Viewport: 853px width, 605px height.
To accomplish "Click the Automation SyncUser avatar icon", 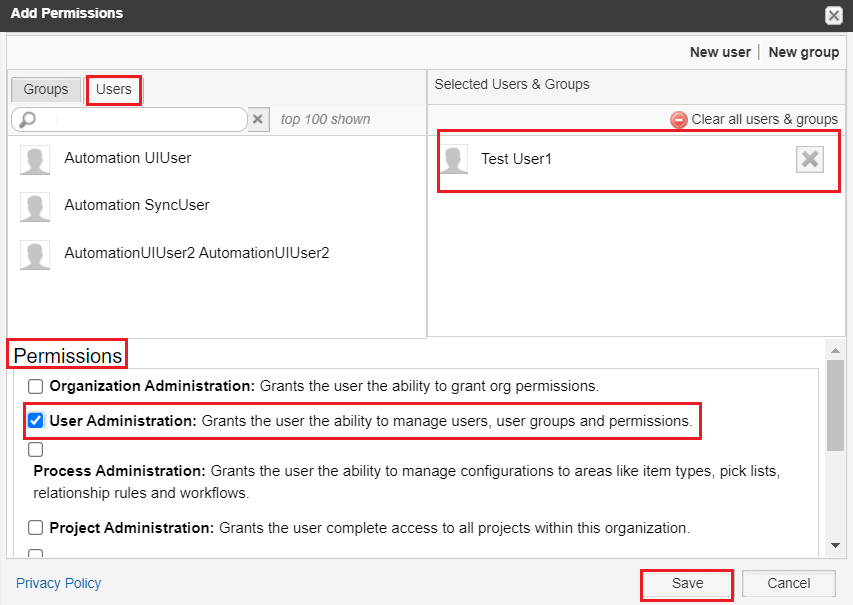I will point(35,207).
